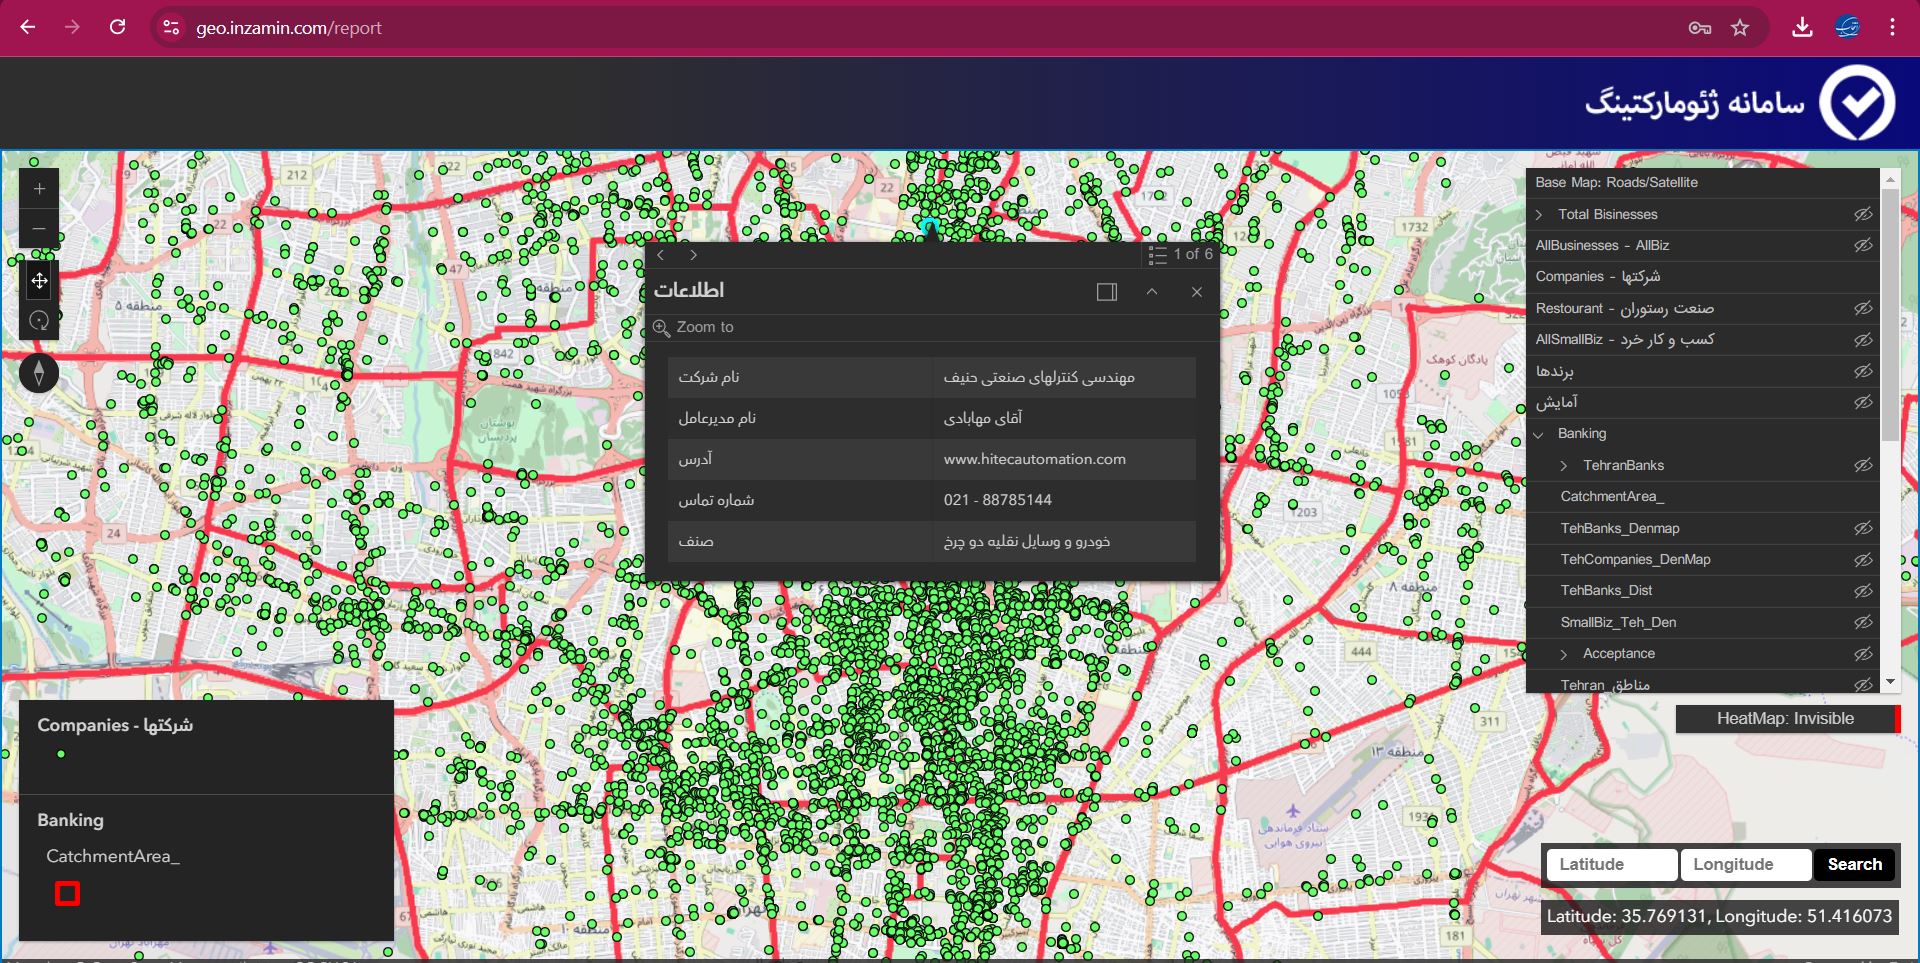Expand the Total Businesses group

tap(1540, 215)
